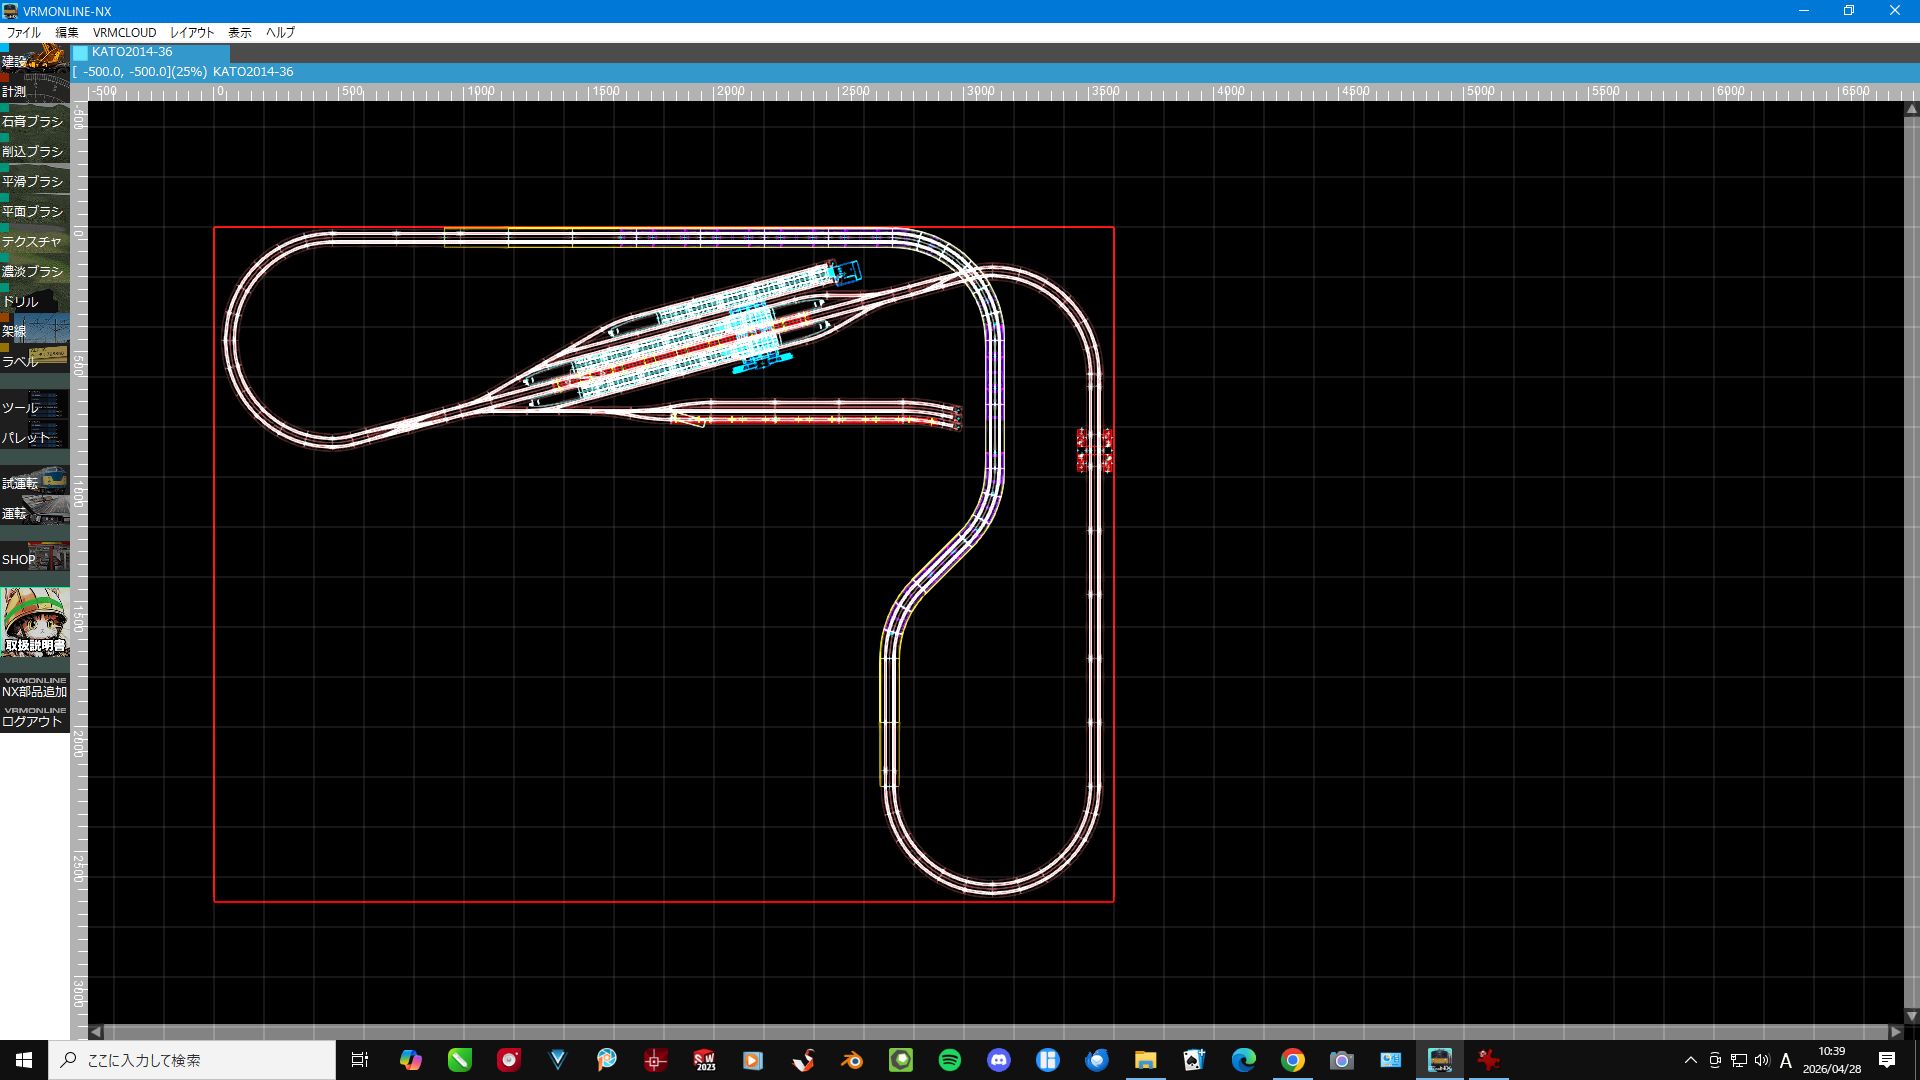Choose the 削込ブラシ carving brush
This screenshot has height=1080, width=1920.
[x=35, y=149]
